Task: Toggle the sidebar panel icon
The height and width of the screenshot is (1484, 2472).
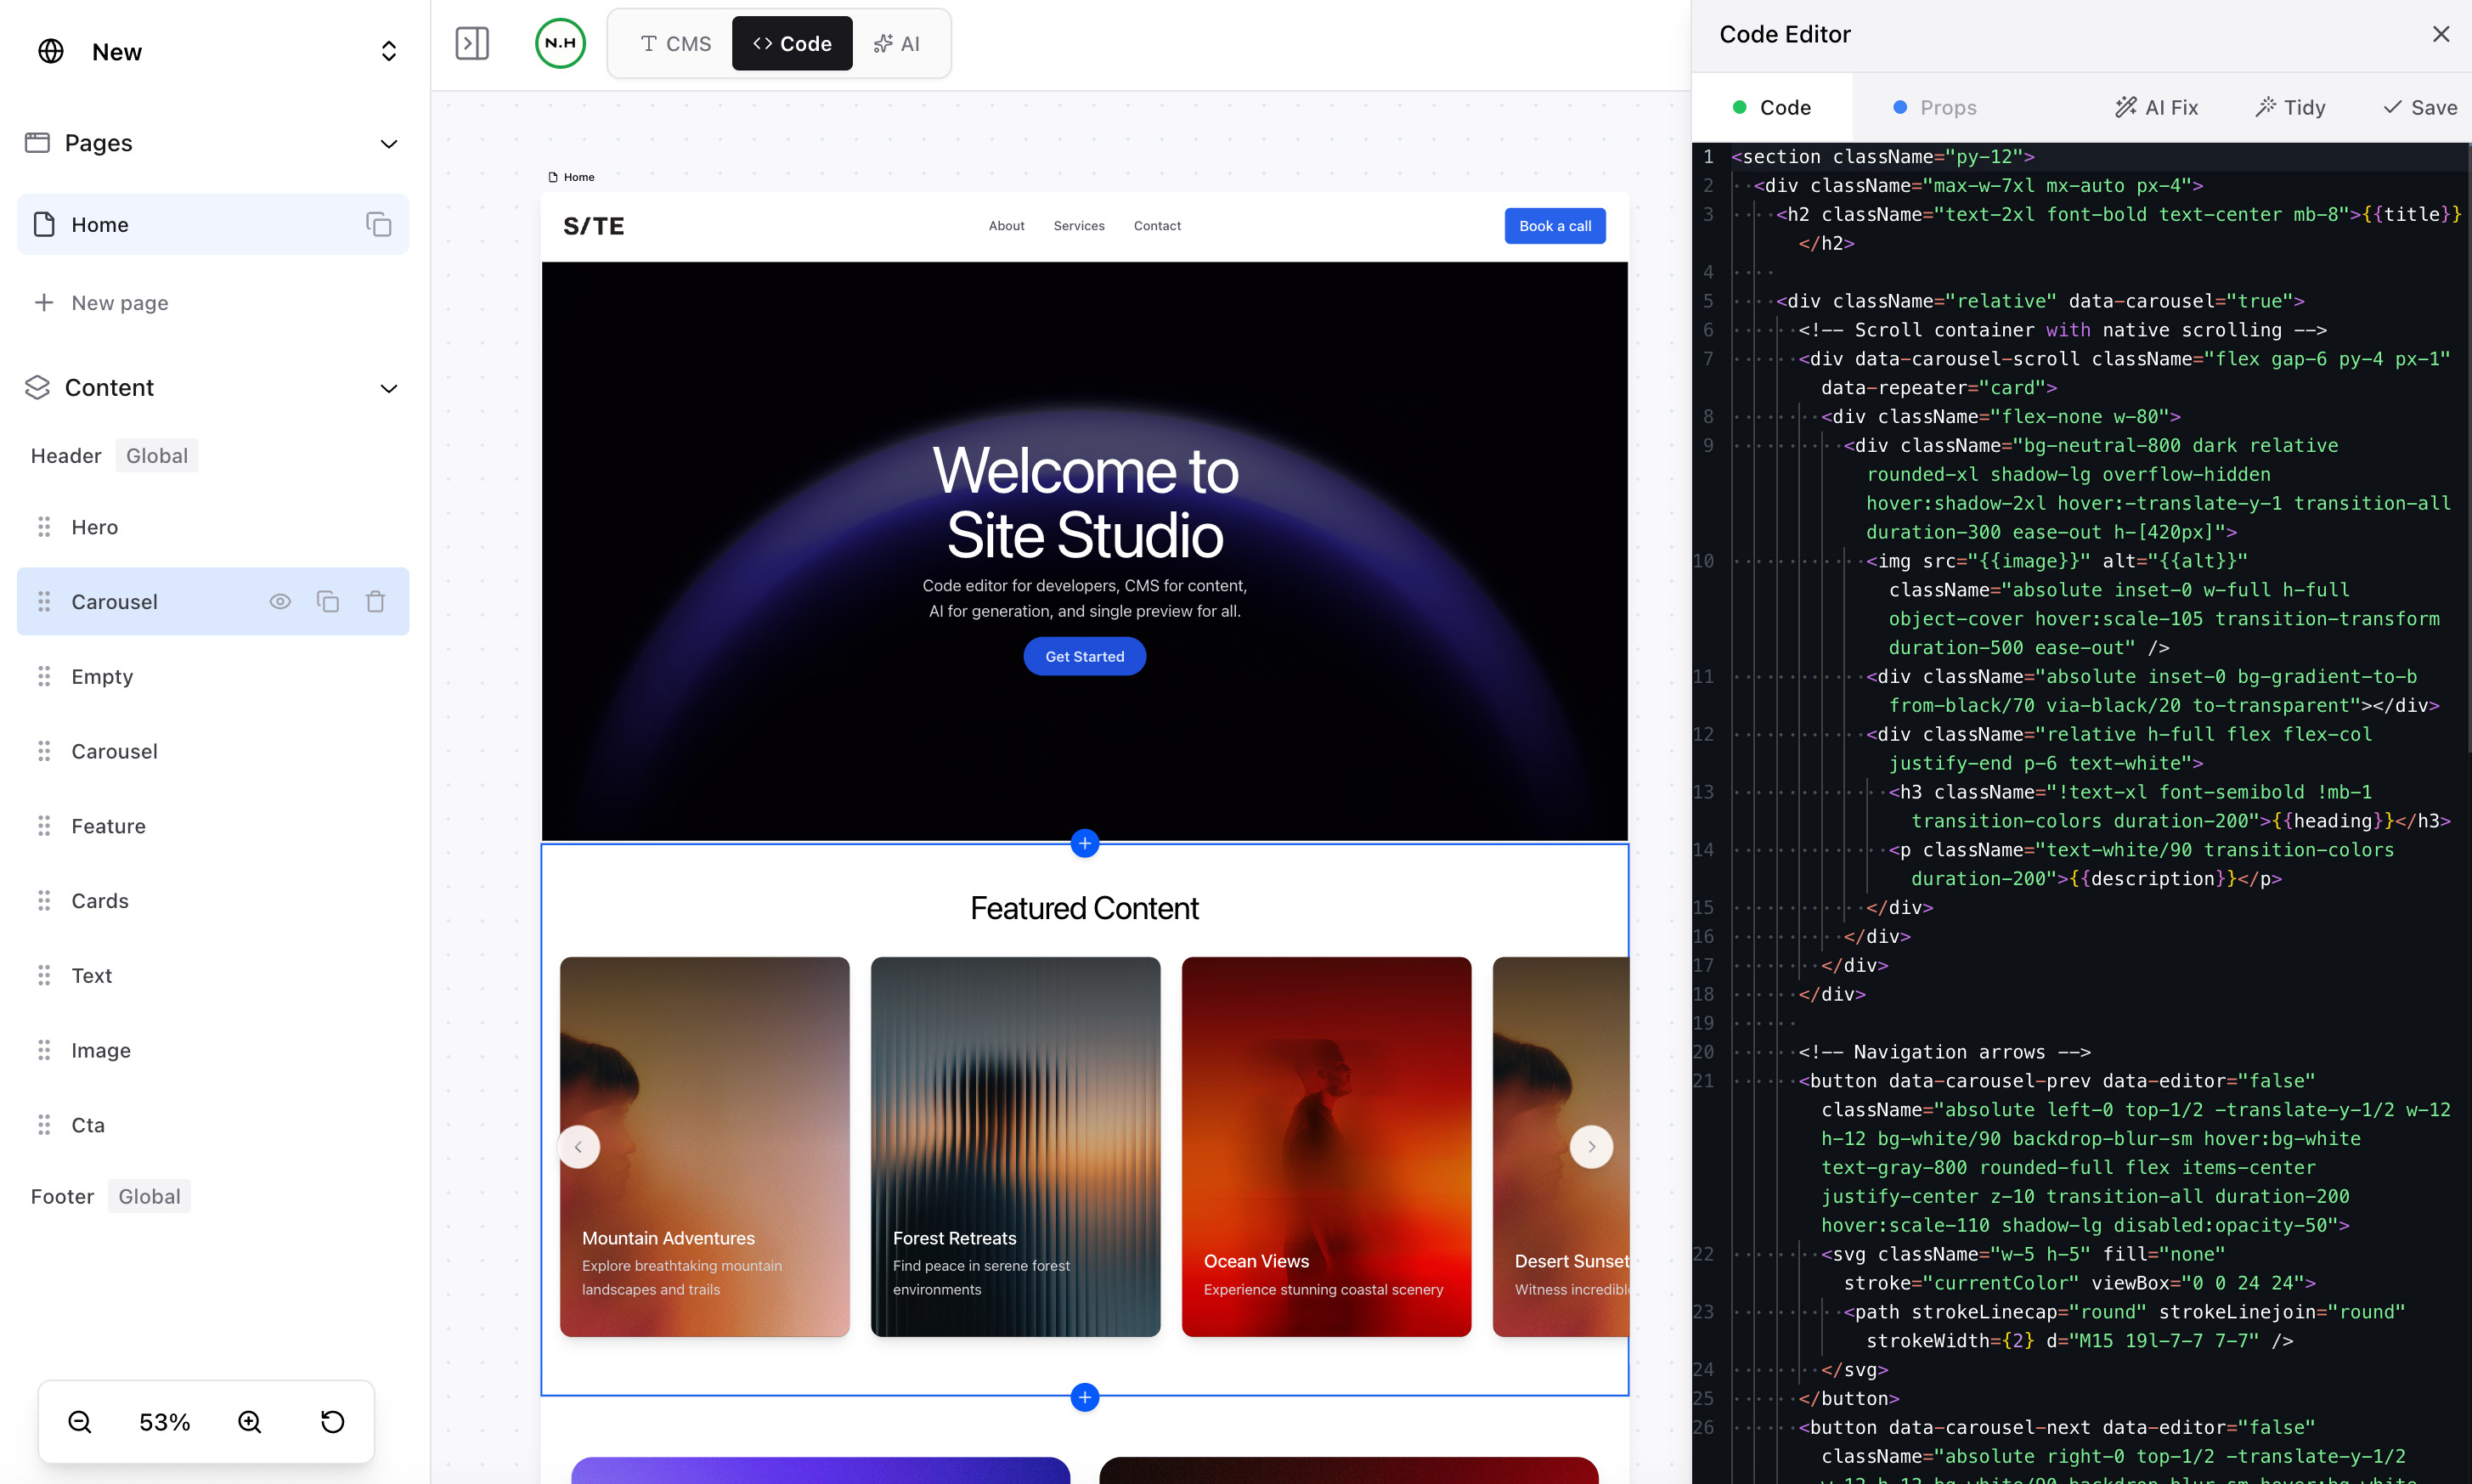Action: [471, 43]
